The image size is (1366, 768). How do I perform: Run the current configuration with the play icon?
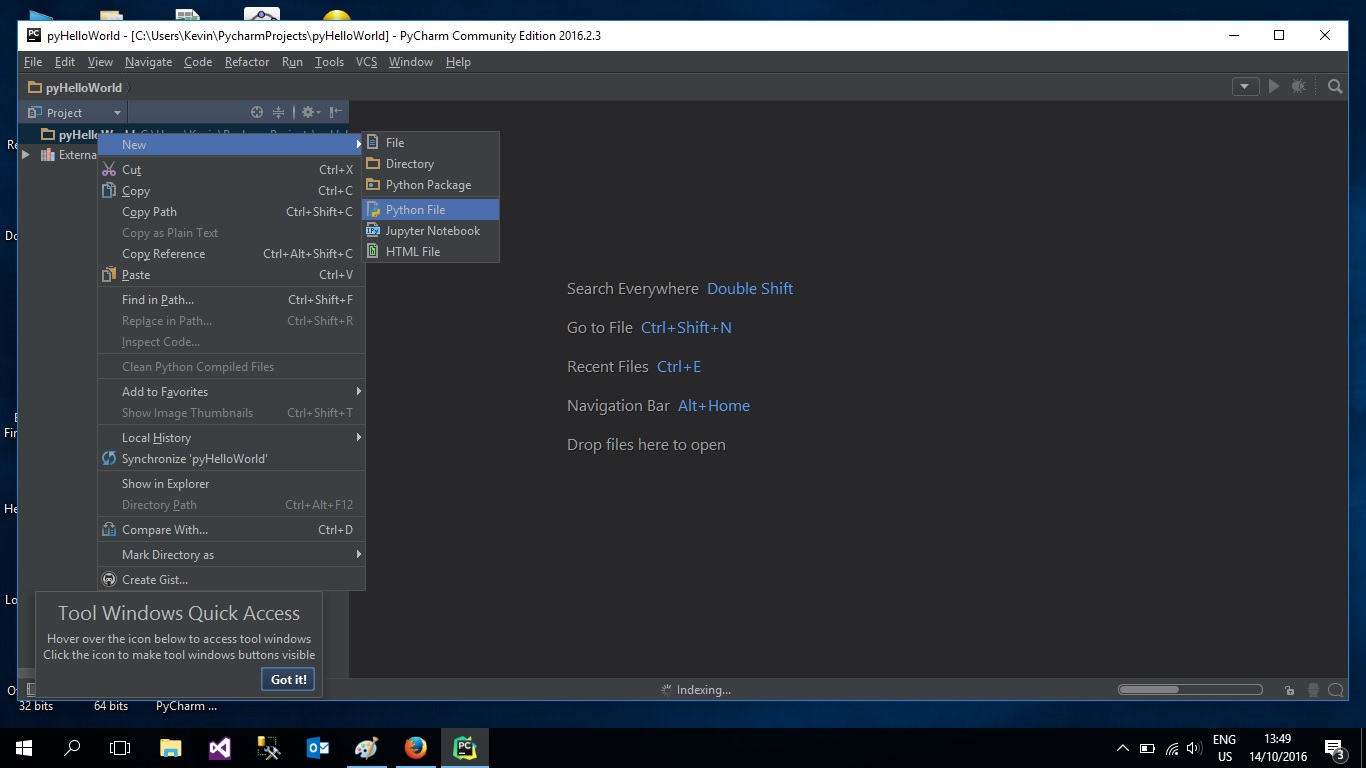click(1274, 86)
